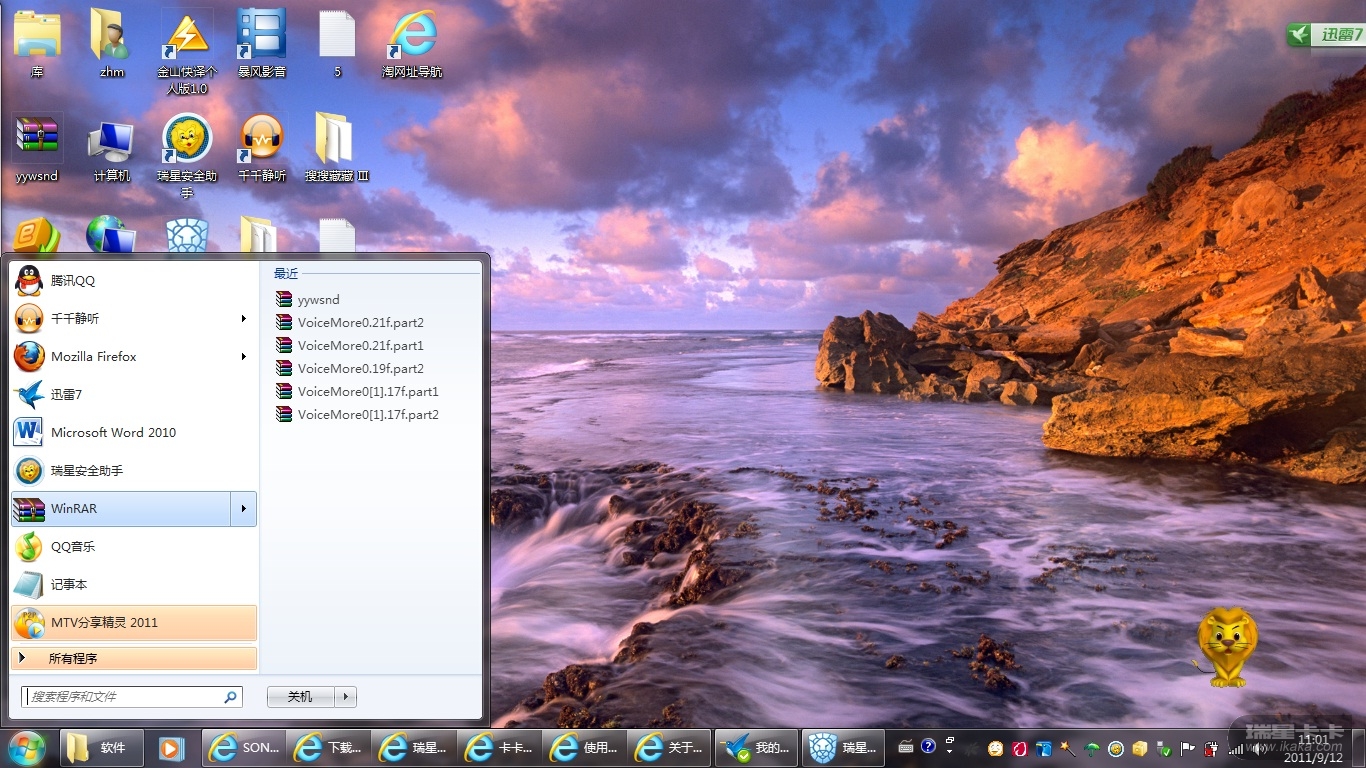
Task: Open recent file VoiceMore0.19f.part2
Action: [360, 369]
